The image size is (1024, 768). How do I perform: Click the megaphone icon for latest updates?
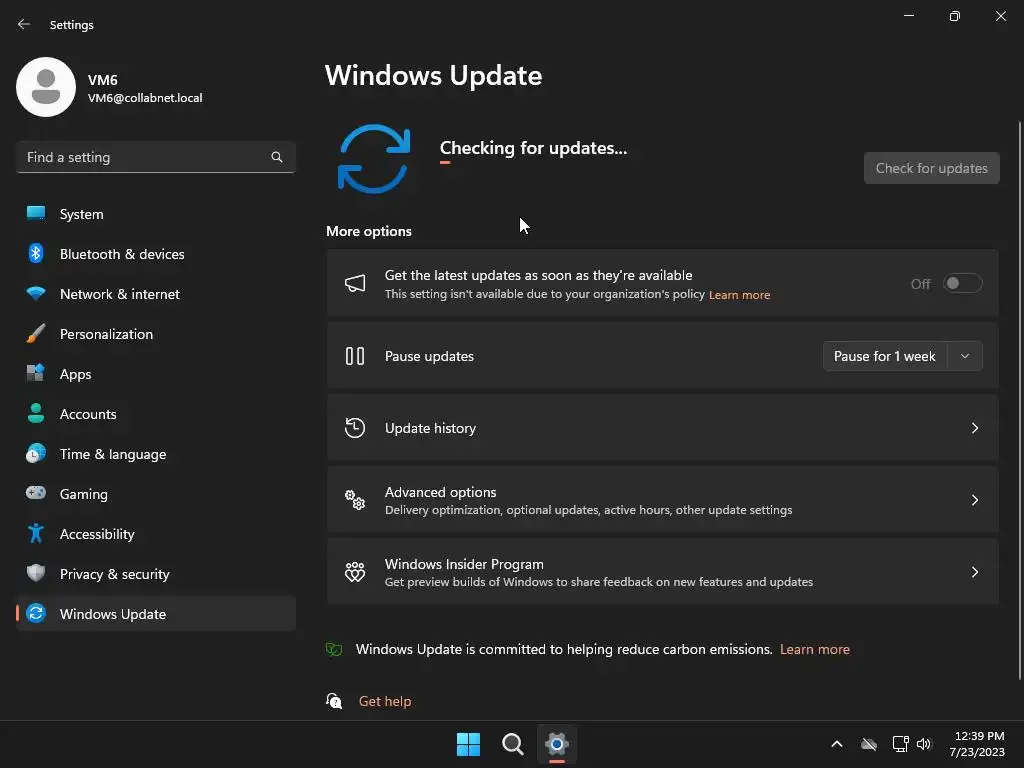(355, 283)
